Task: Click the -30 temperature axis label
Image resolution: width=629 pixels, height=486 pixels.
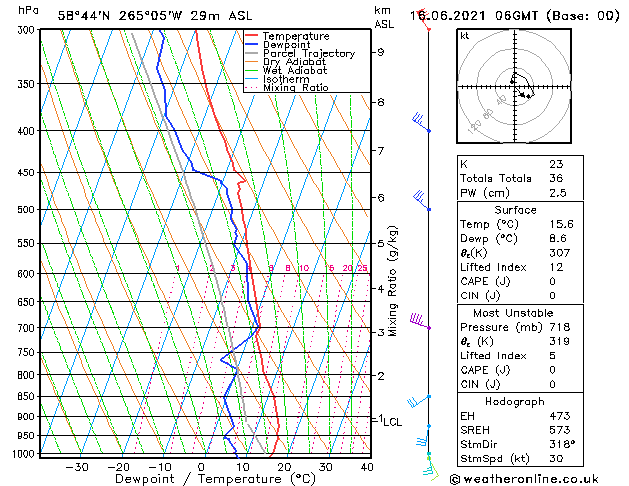Action: point(77,467)
